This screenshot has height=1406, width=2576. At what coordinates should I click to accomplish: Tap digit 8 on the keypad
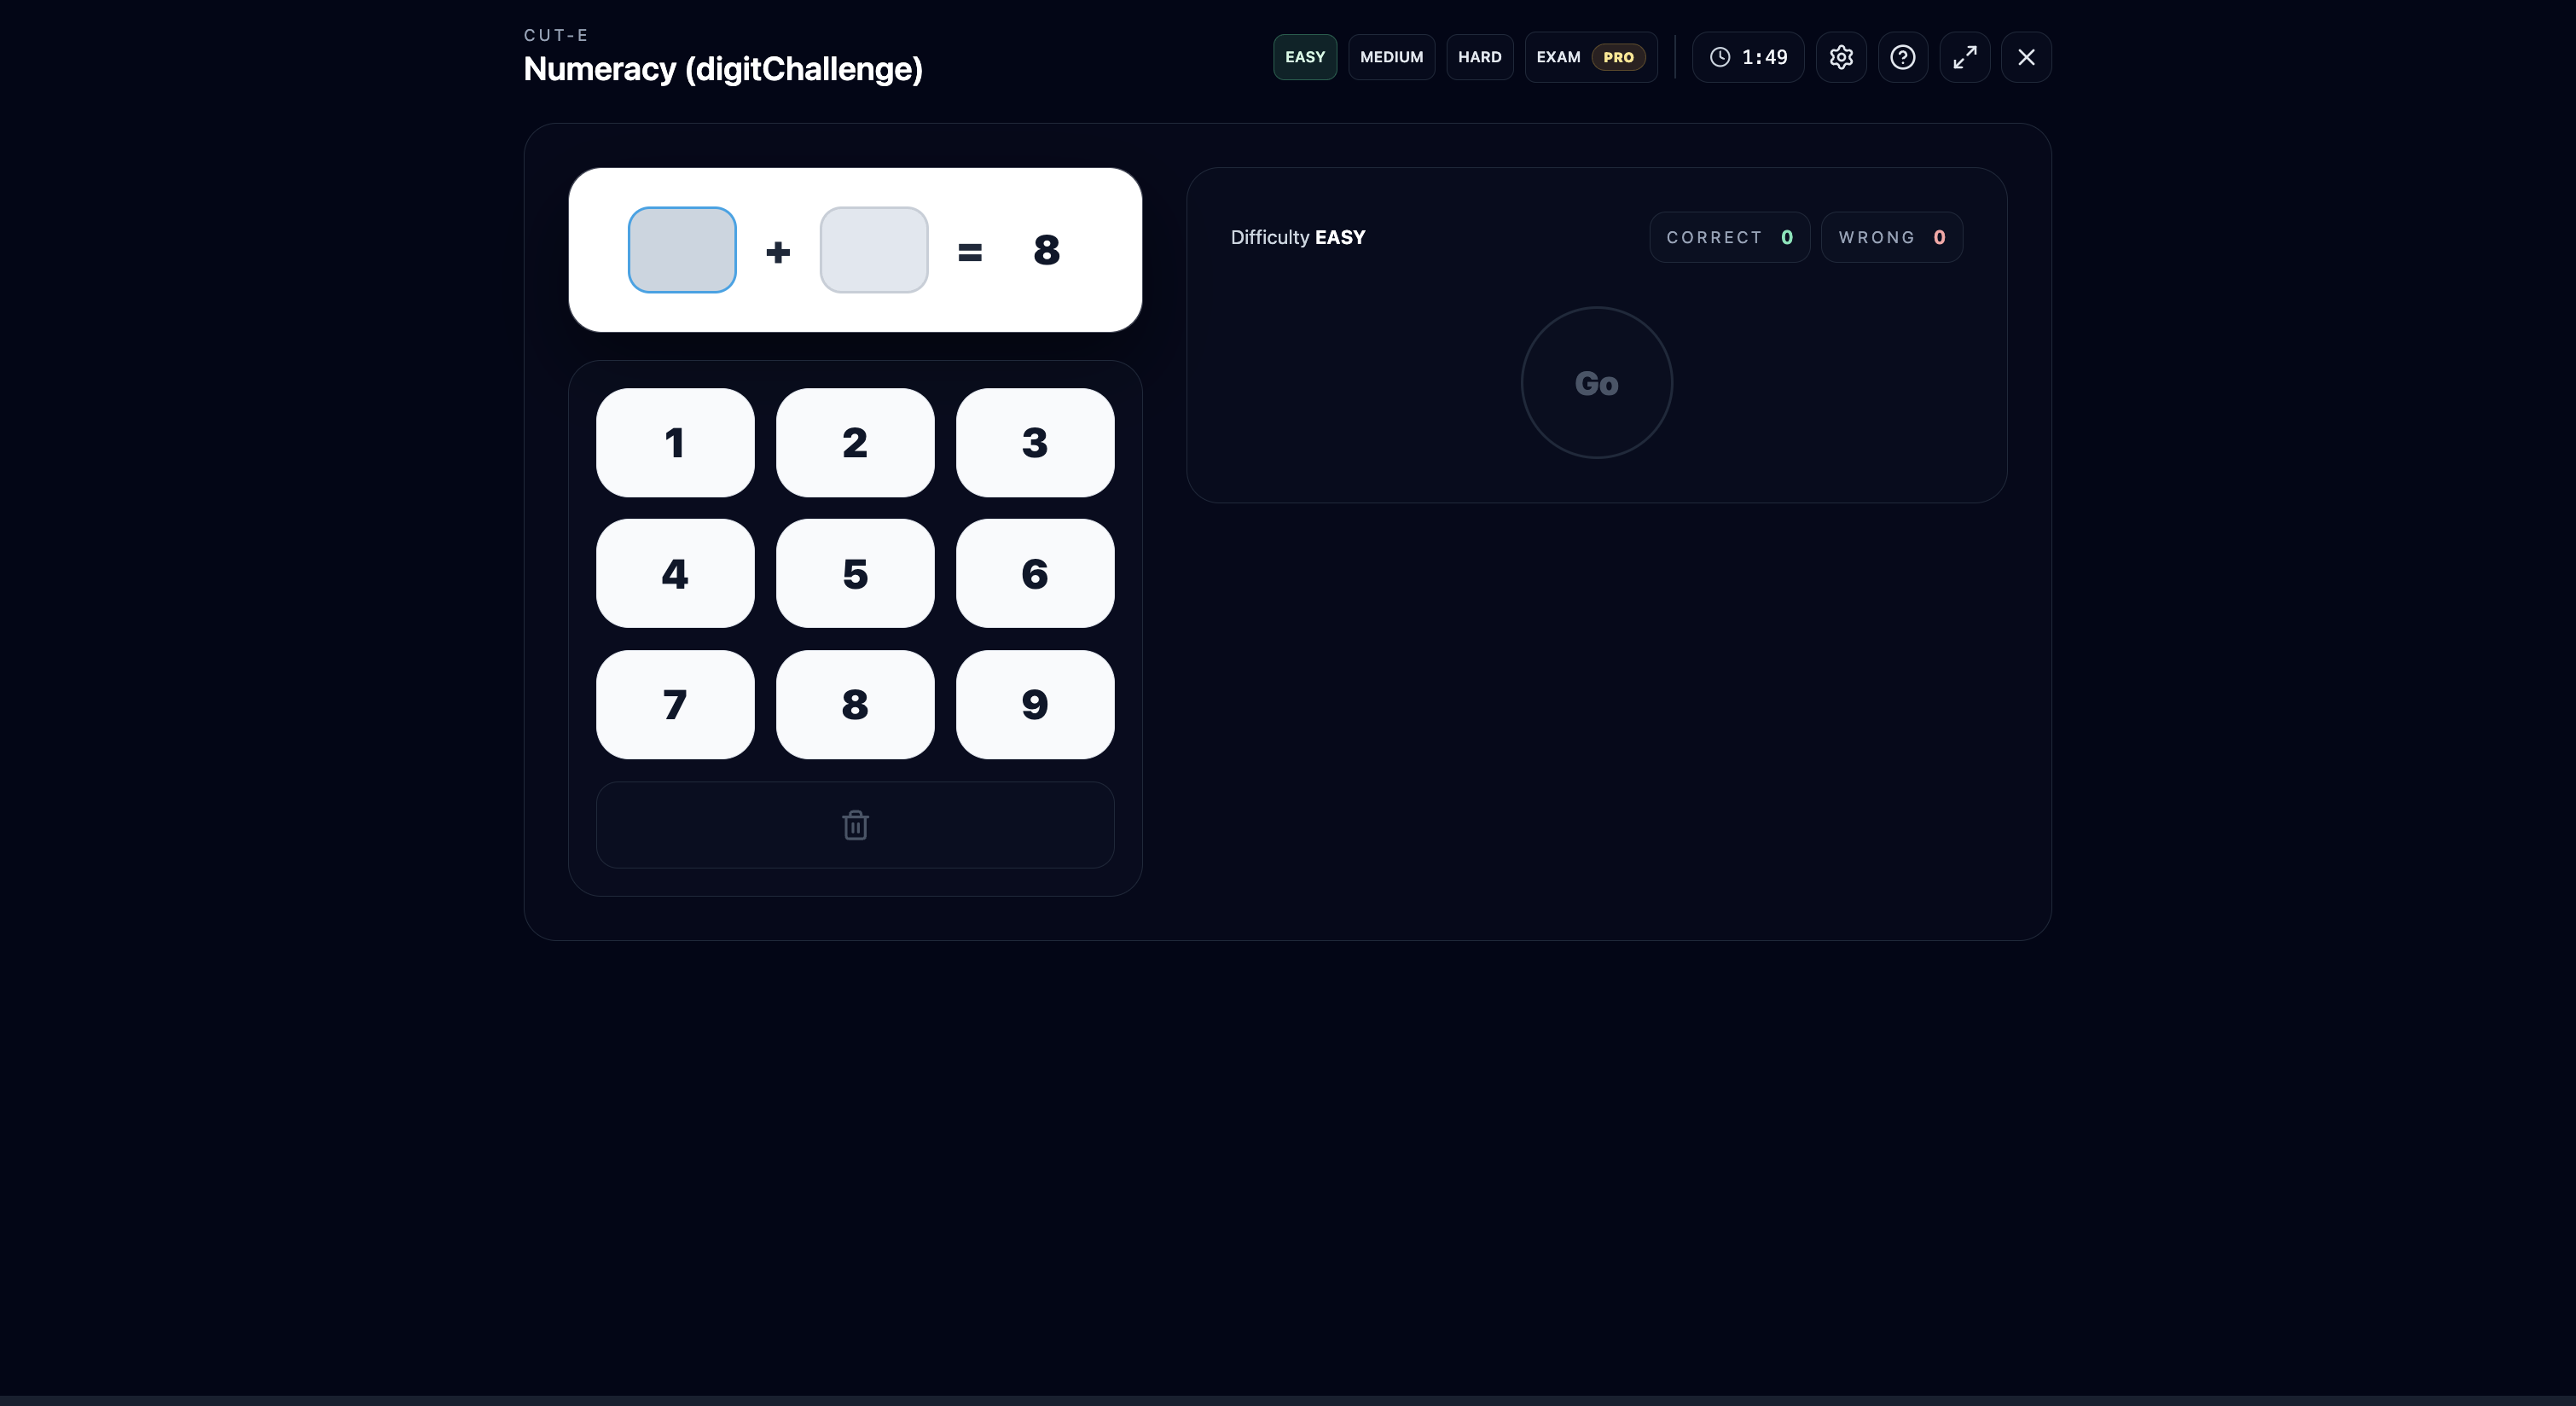point(855,705)
